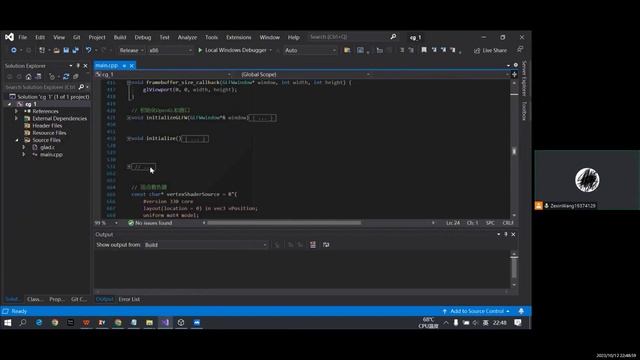The width and height of the screenshot is (640, 360).
Task: Click the split editor plus icon
Action: point(514,75)
